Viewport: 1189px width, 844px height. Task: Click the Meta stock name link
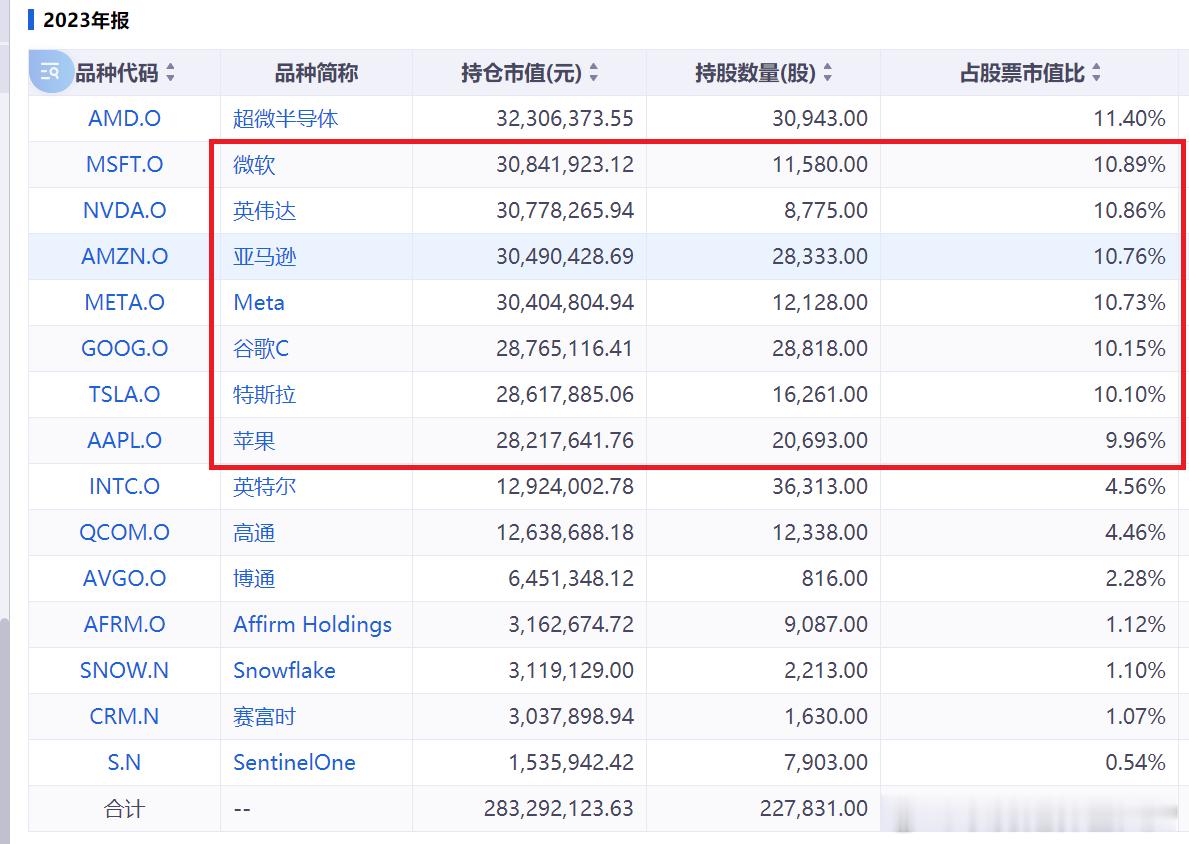[259, 303]
